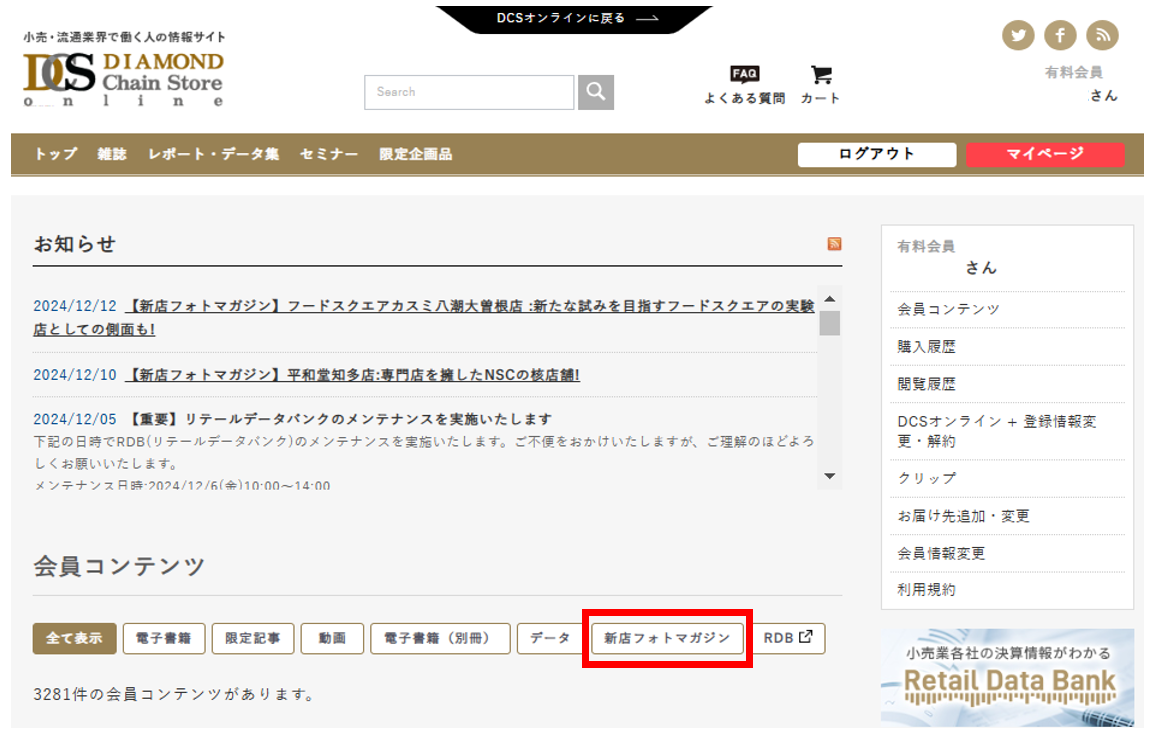Click into the Search text field
Image resolution: width=1149 pixels, height=735 pixels.
[x=468, y=92]
